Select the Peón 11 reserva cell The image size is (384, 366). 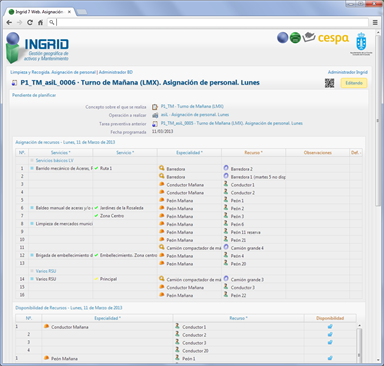[253, 232]
